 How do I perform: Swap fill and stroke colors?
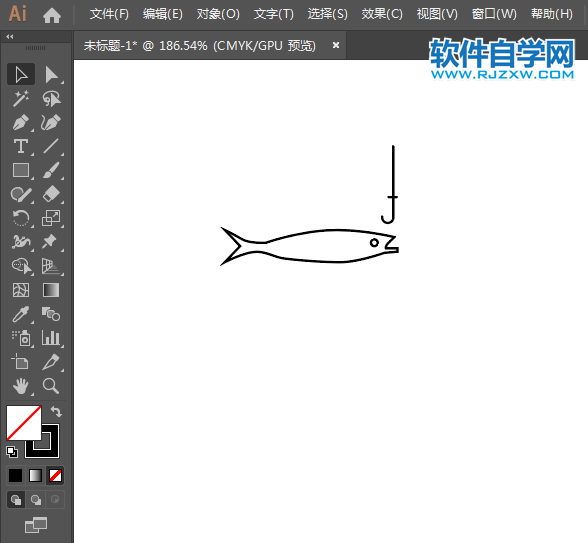click(x=56, y=412)
